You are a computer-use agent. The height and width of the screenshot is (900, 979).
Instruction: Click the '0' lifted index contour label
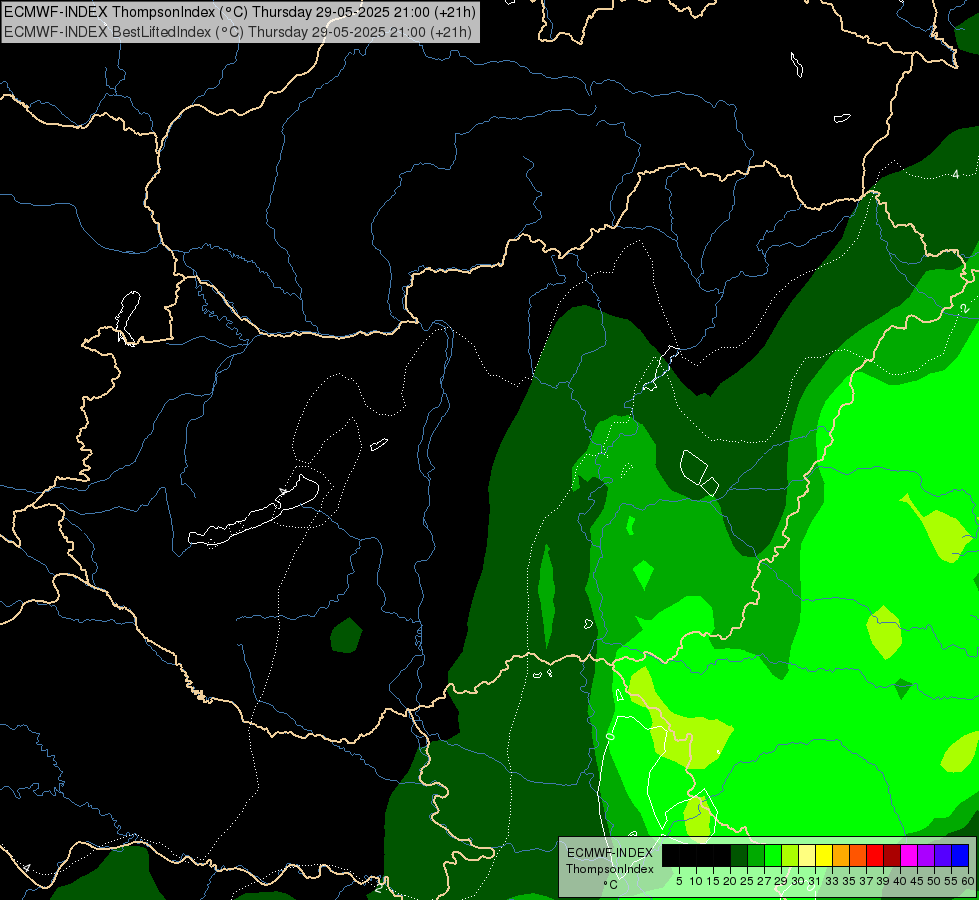tap(609, 737)
